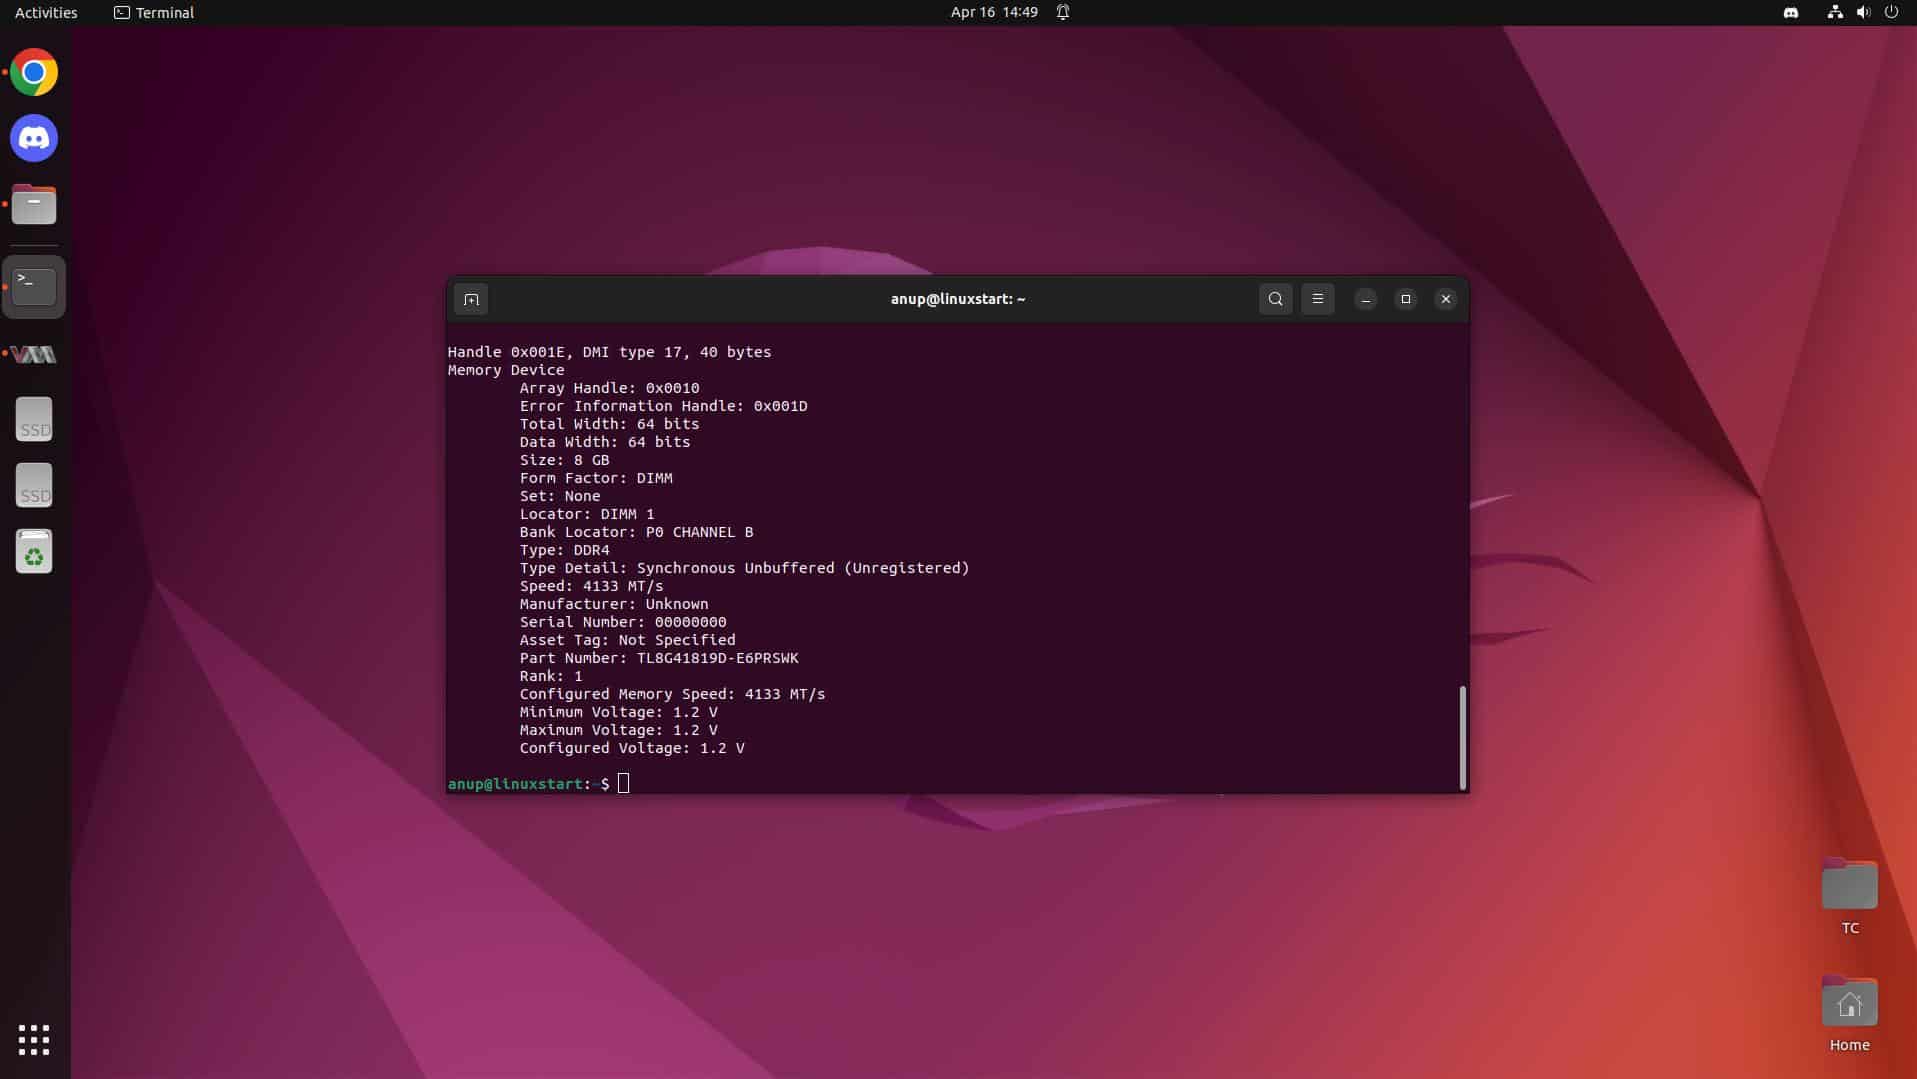Open a new terminal tab
The width and height of the screenshot is (1917, 1079).
click(470, 299)
